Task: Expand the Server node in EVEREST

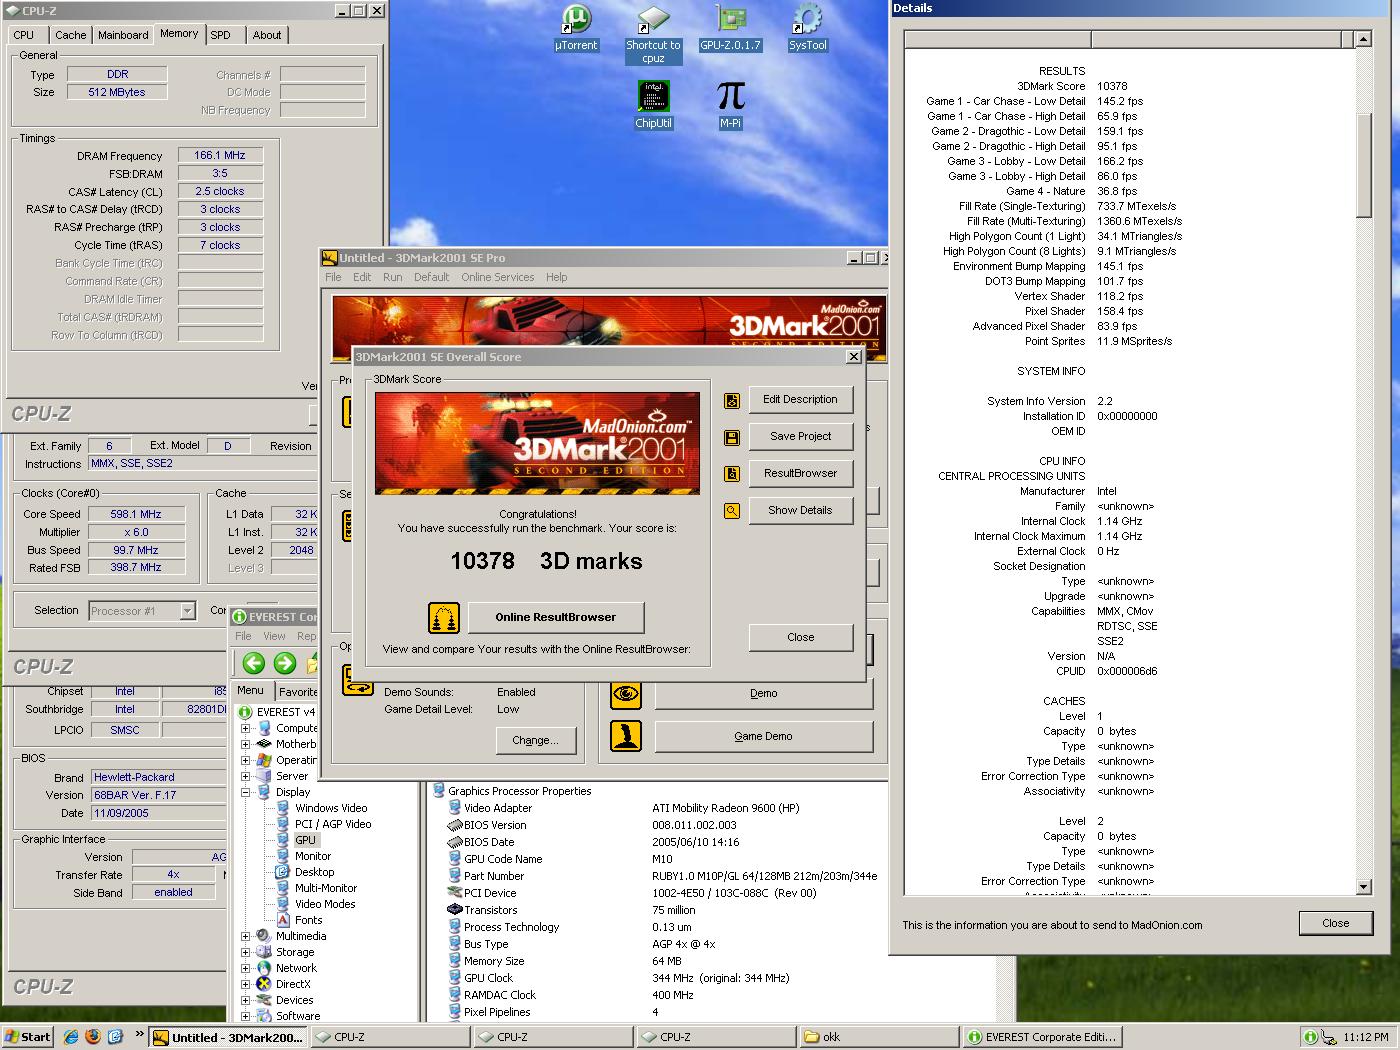Action: point(246,776)
